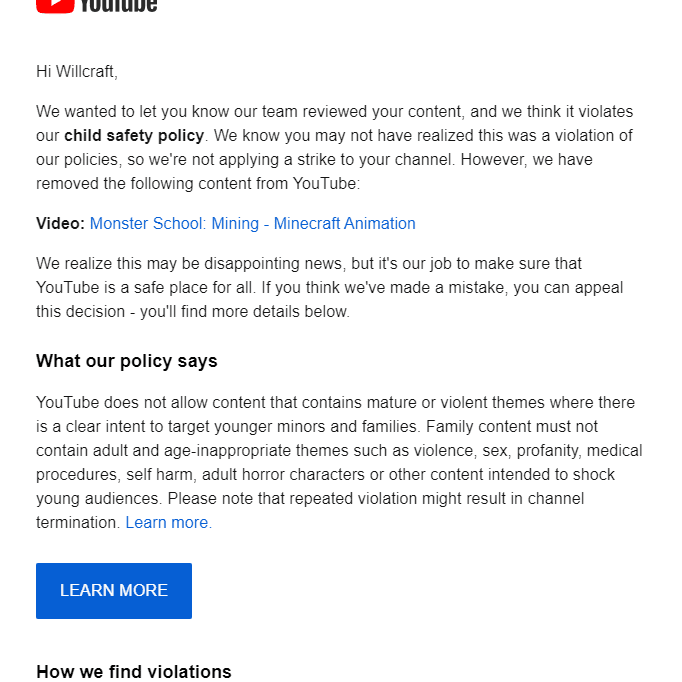Screen dimensions: 682x682
Task: Click the words Family content must not
Action: click(512, 427)
